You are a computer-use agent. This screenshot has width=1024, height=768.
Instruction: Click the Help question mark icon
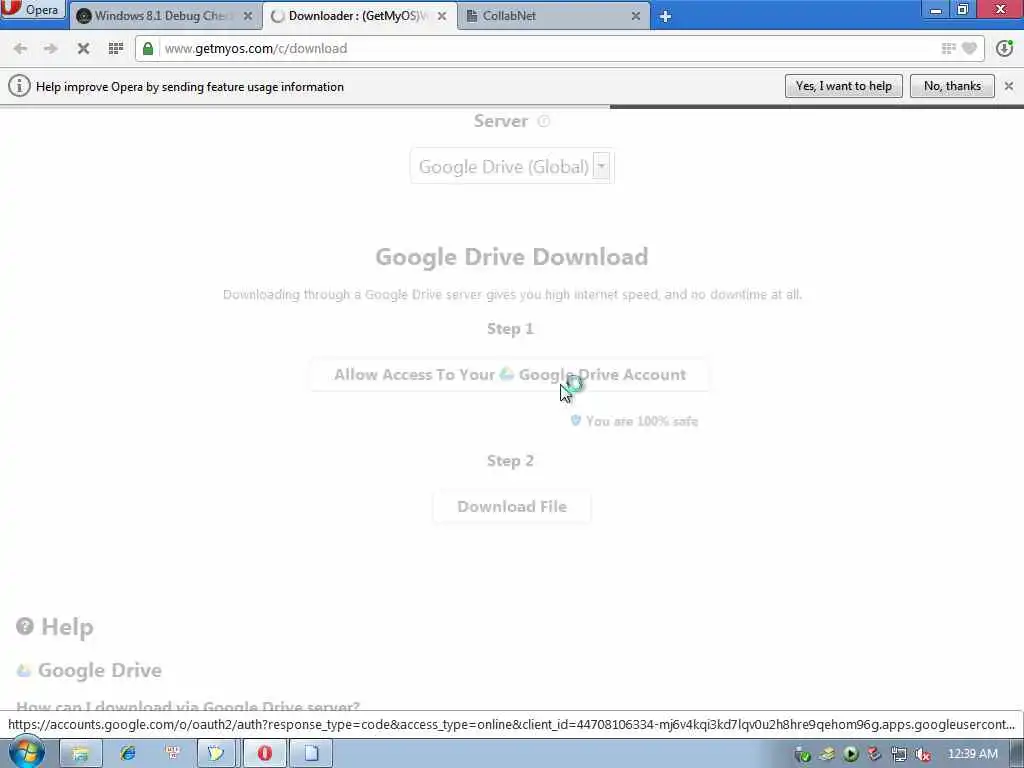[x=25, y=626]
